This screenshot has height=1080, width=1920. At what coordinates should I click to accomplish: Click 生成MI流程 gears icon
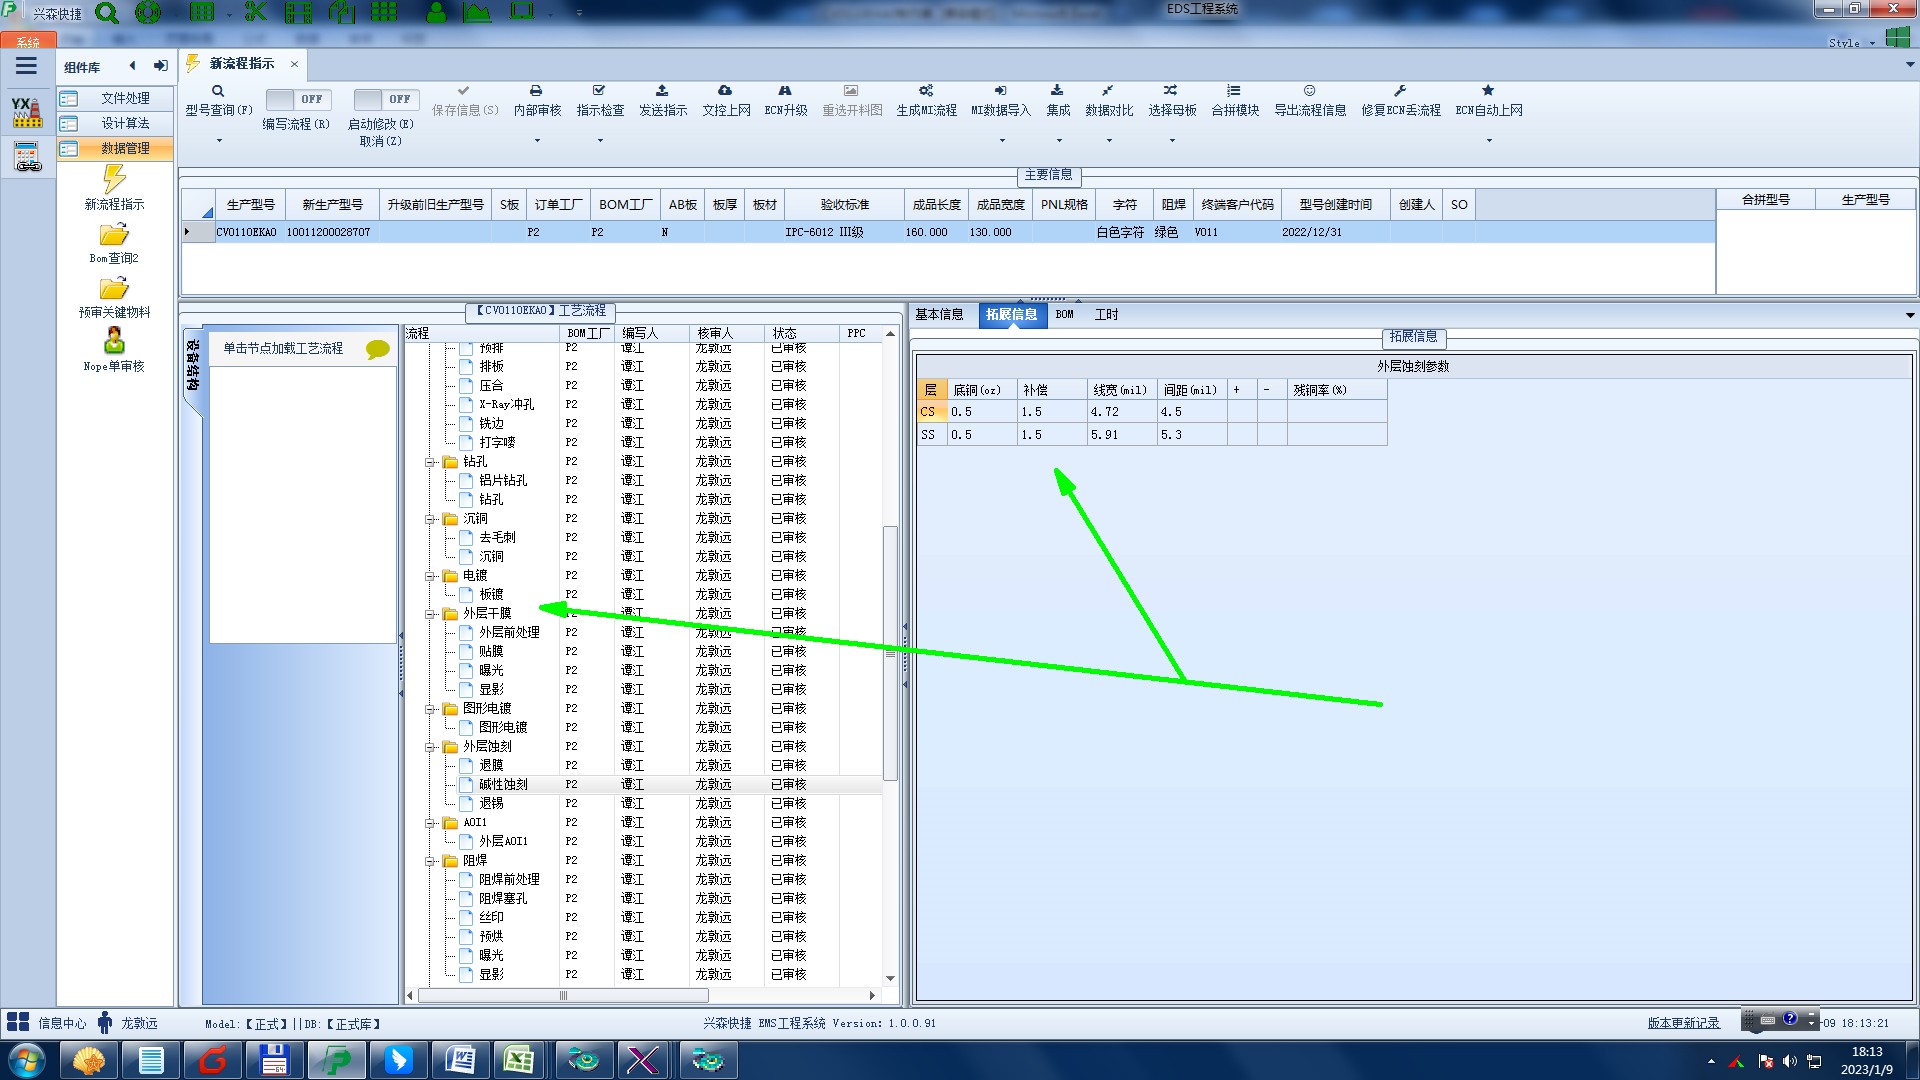point(926,91)
